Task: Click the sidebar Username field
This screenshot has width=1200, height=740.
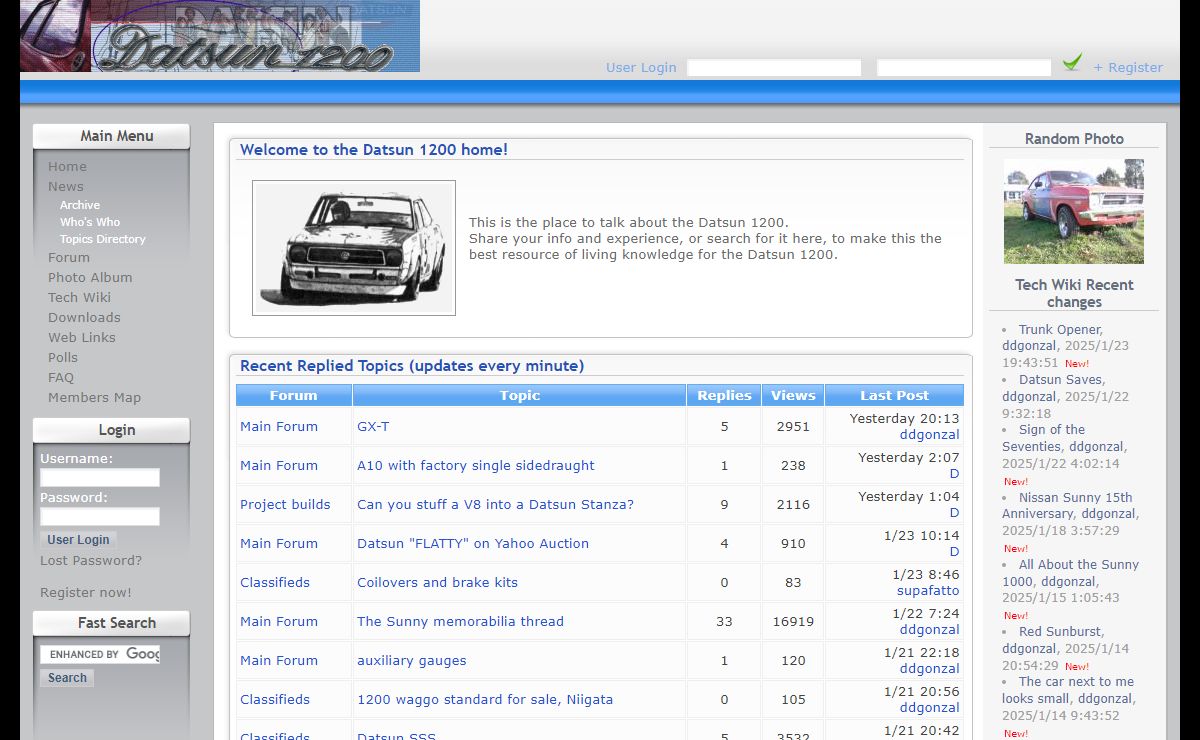Action: pyautogui.click(x=100, y=478)
